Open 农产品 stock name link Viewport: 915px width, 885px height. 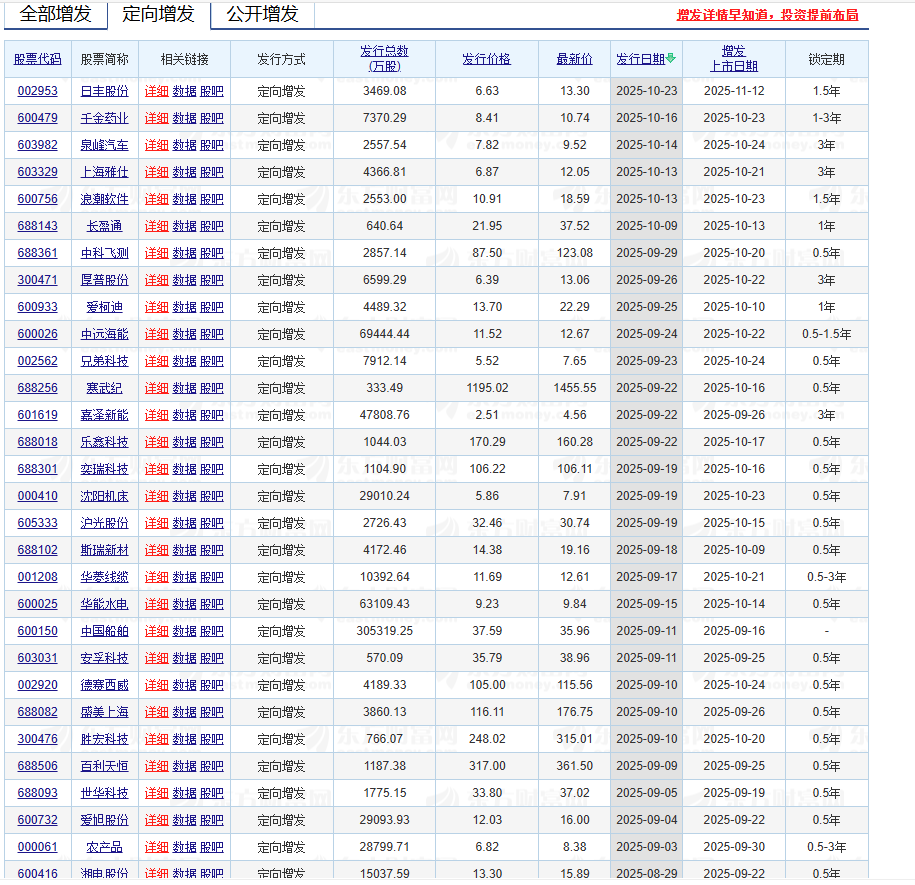(104, 847)
